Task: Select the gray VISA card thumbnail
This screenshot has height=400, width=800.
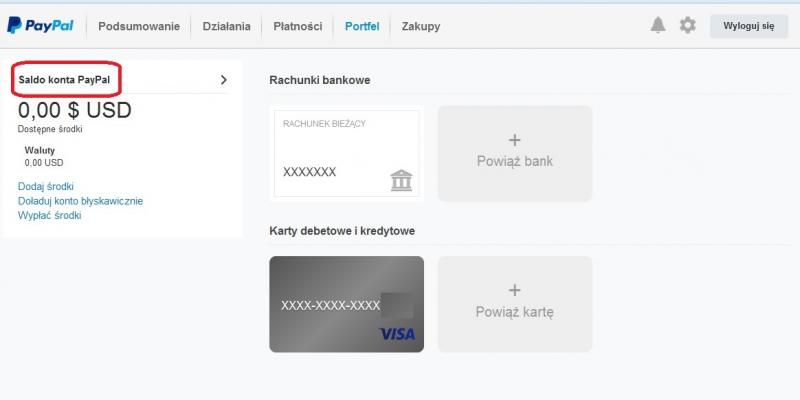Action: (346, 304)
